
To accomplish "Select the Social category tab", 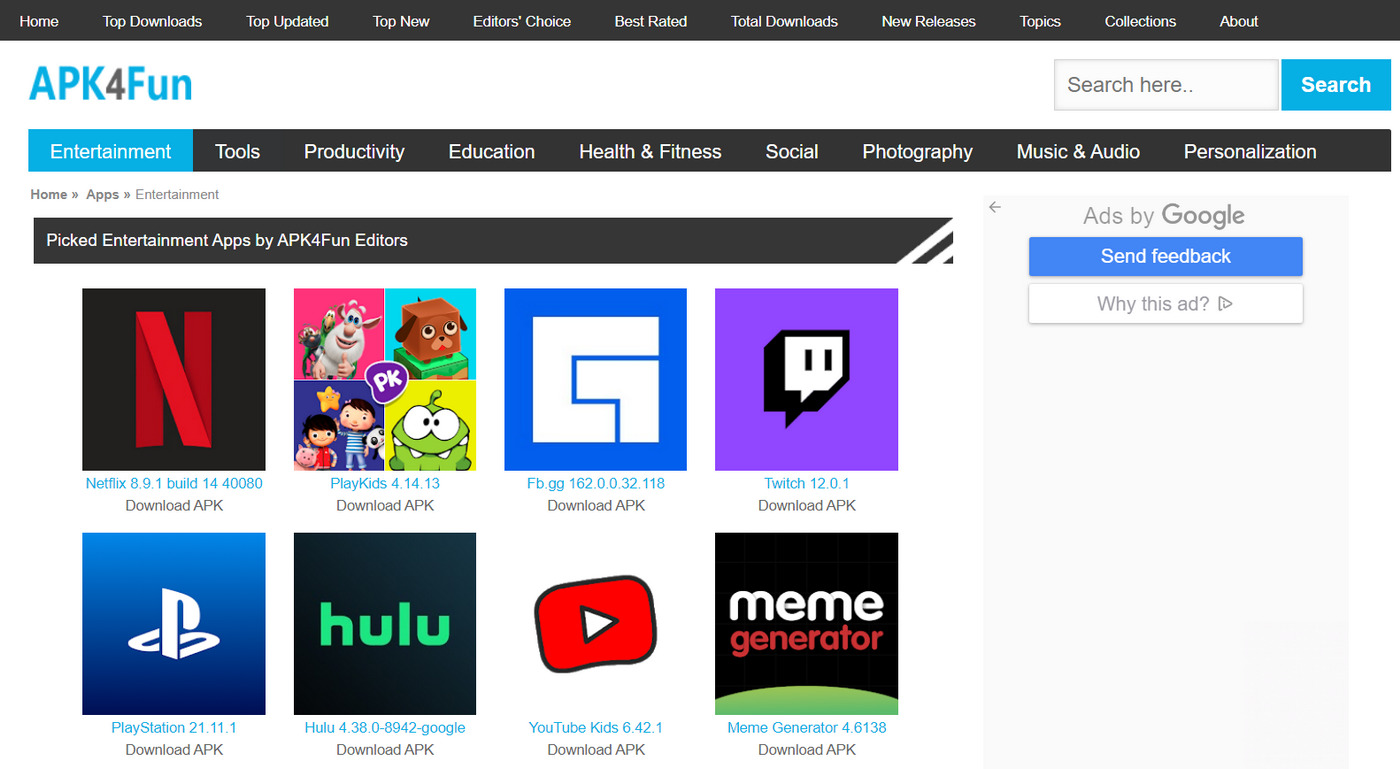I will pyautogui.click(x=792, y=151).
